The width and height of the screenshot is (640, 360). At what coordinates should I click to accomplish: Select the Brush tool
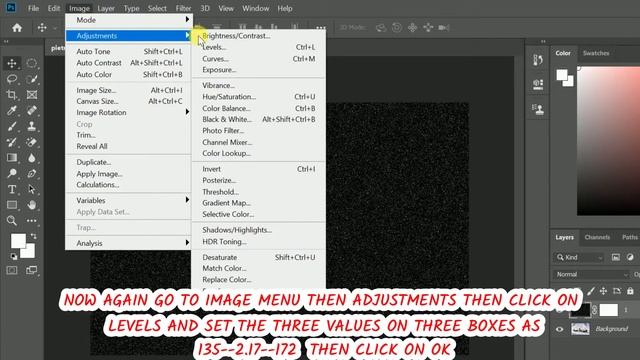tap(12, 126)
